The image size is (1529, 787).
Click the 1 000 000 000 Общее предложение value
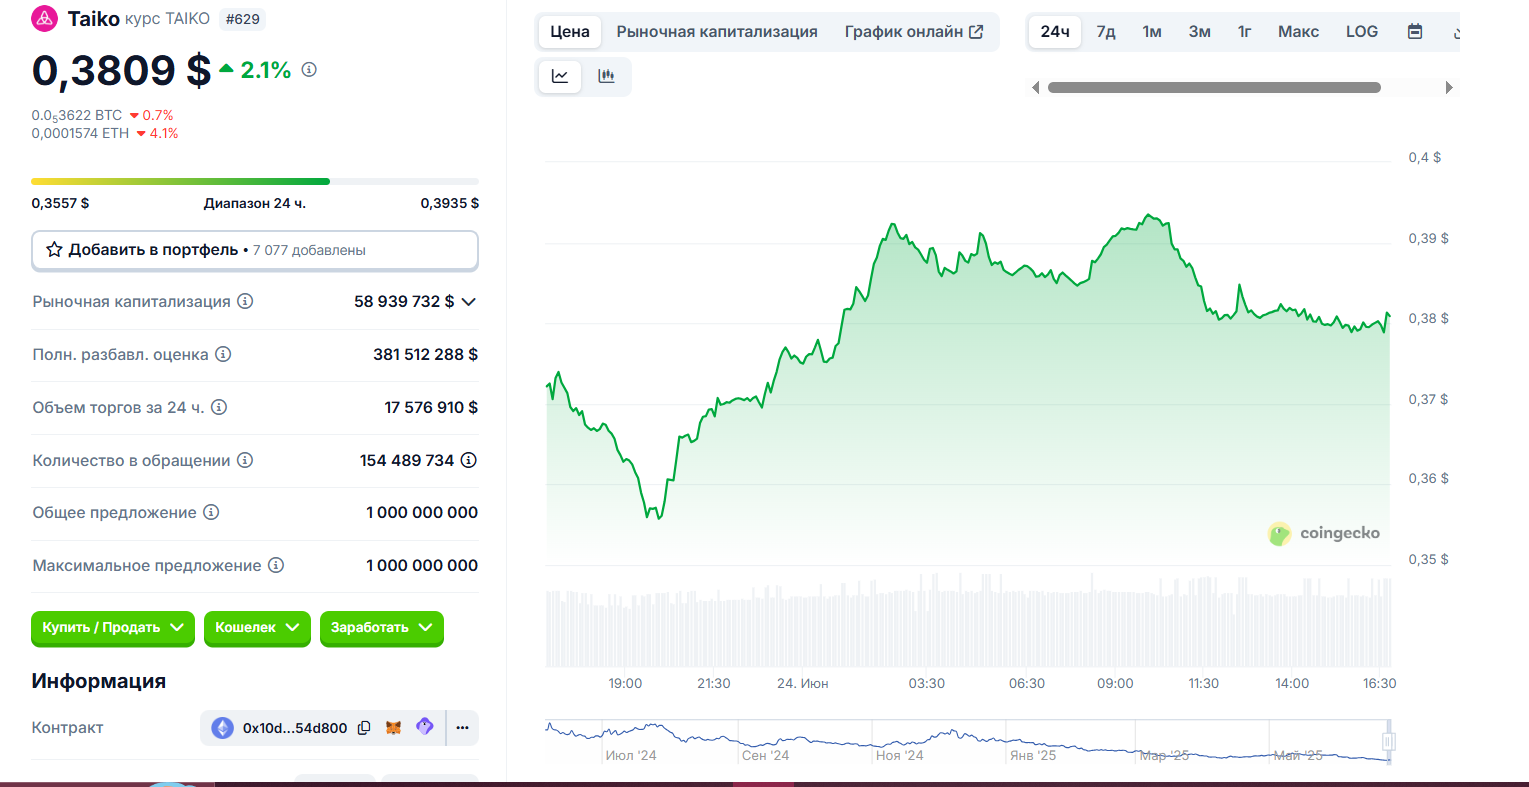pos(422,512)
